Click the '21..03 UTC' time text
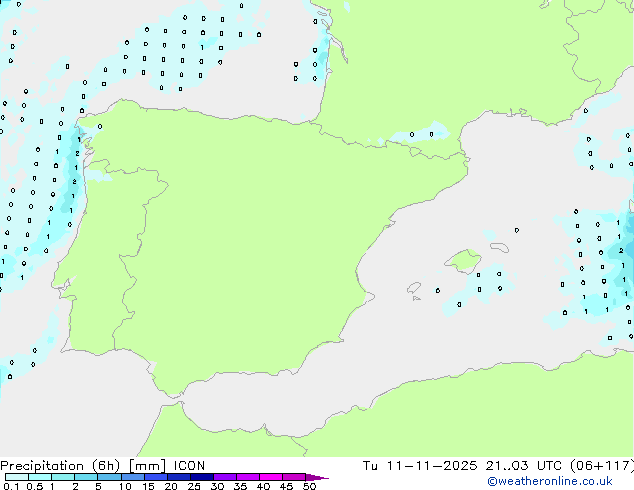This screenshot has height=490, width=634. [524, 466]
